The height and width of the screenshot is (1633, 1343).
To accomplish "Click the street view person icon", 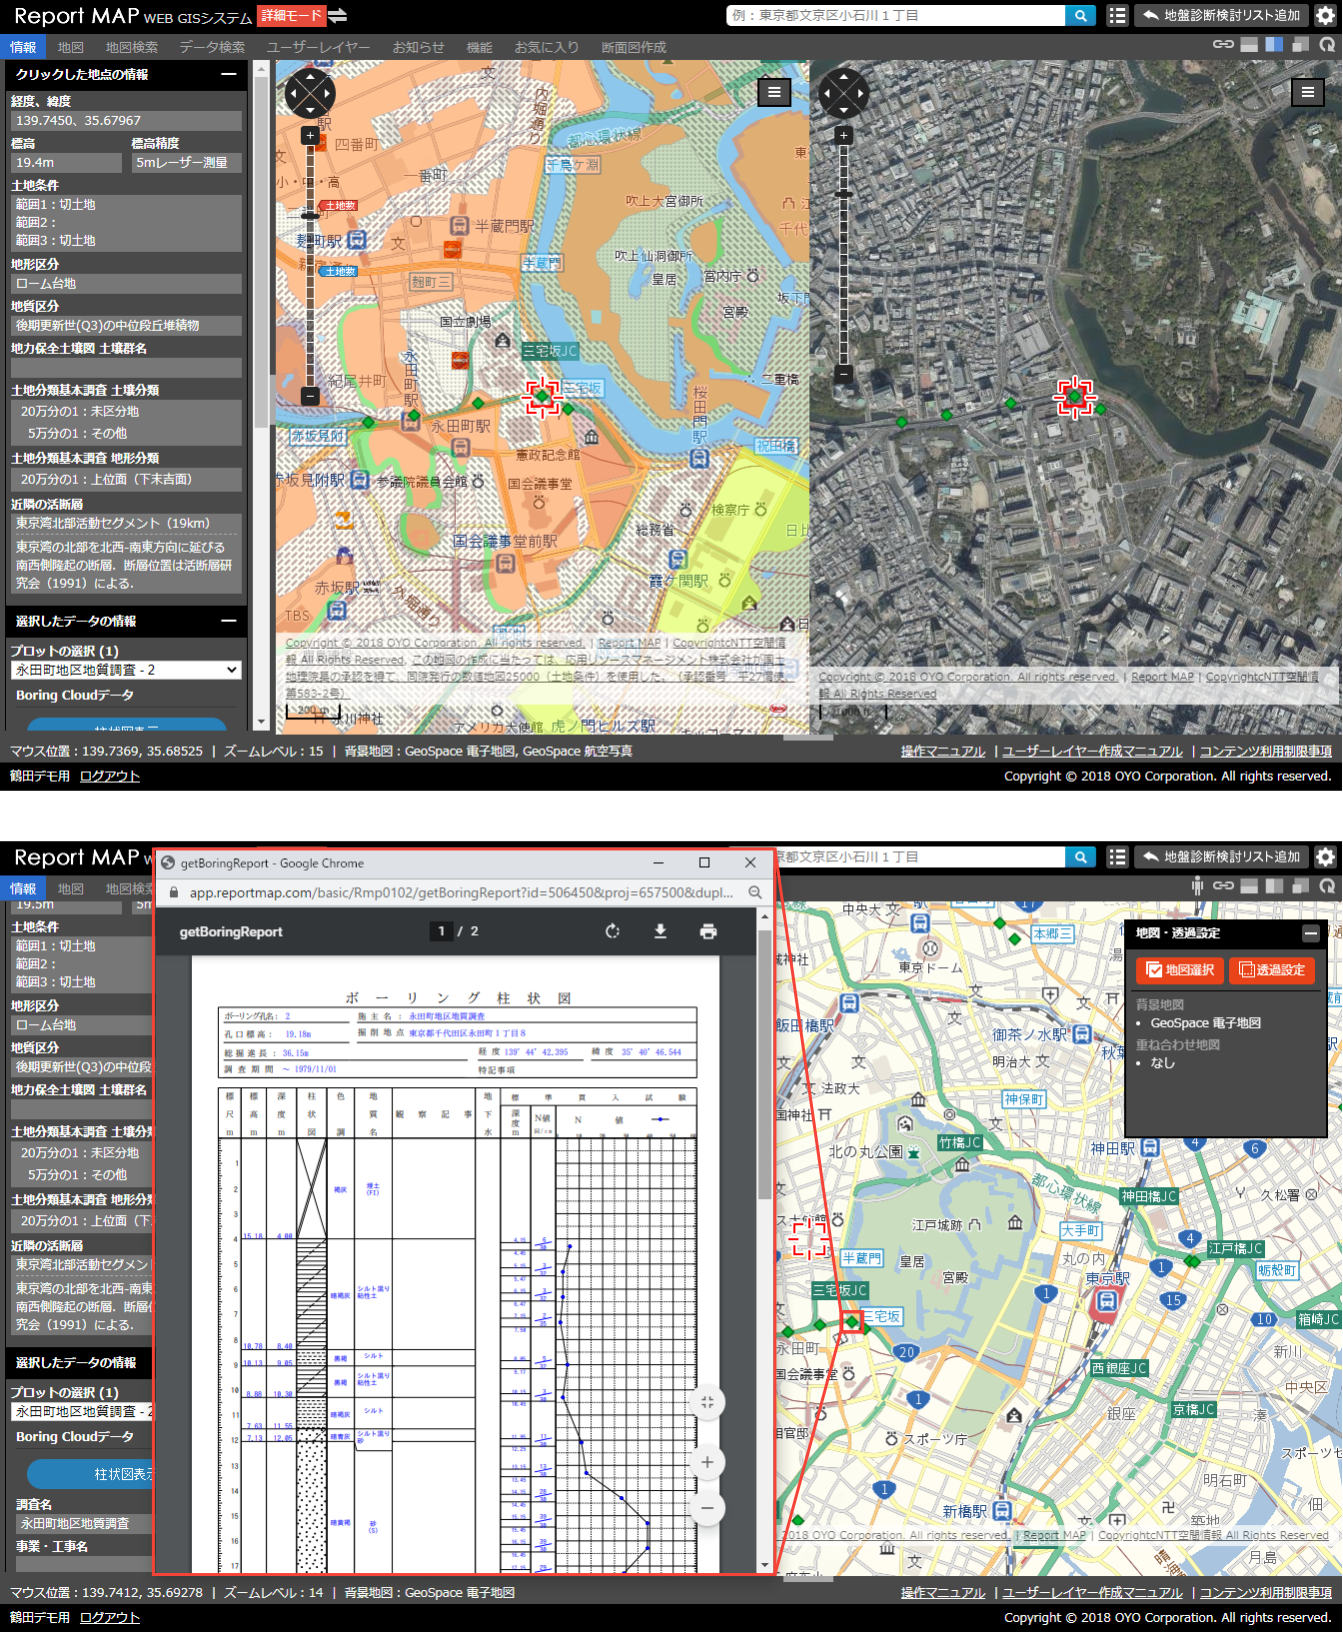I will (1197, 885).
